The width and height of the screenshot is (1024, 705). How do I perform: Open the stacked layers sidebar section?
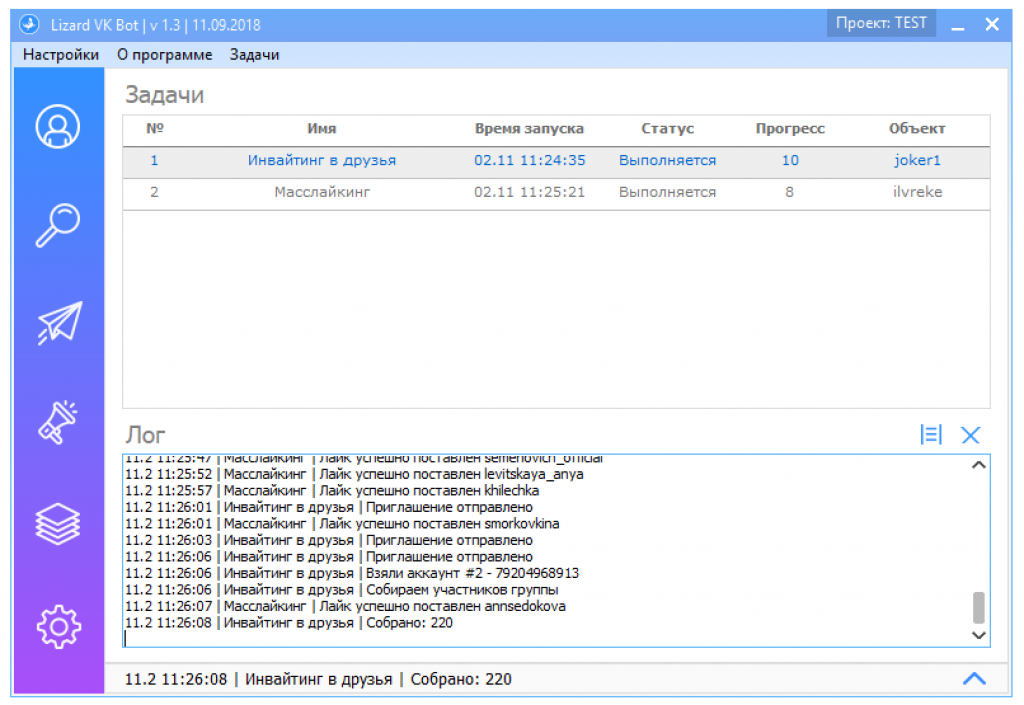coord(58,524)
